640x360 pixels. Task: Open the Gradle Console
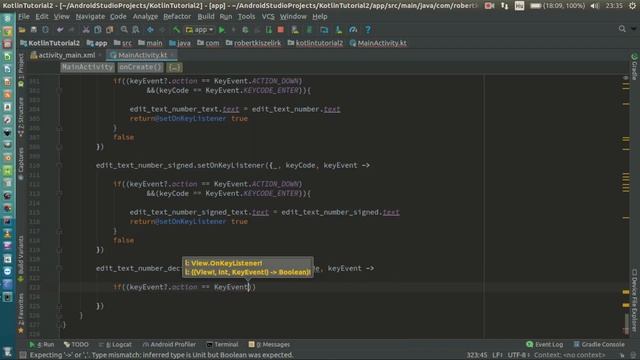(x=599, y=344)
